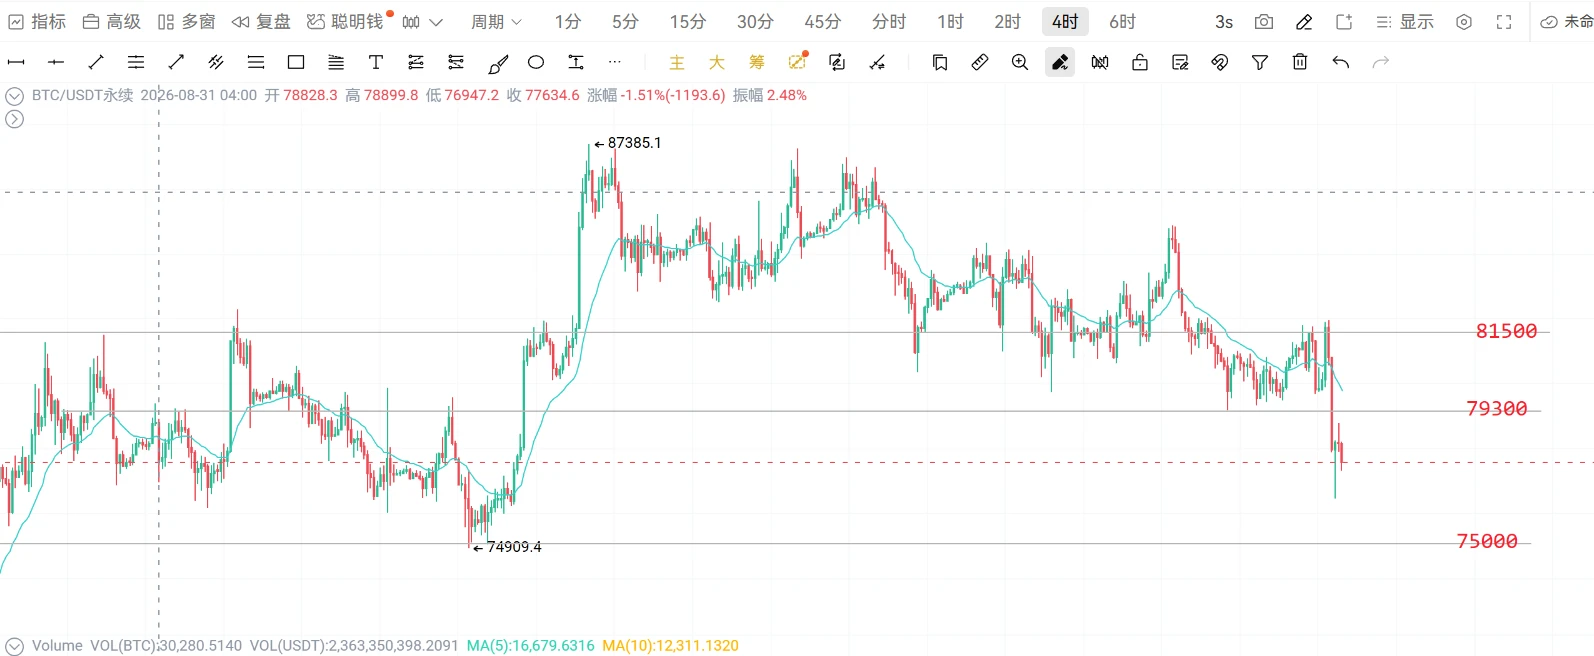Open the ruler measure tool
The height and width of the screenshot is (656, 1594).
(980, 62)
